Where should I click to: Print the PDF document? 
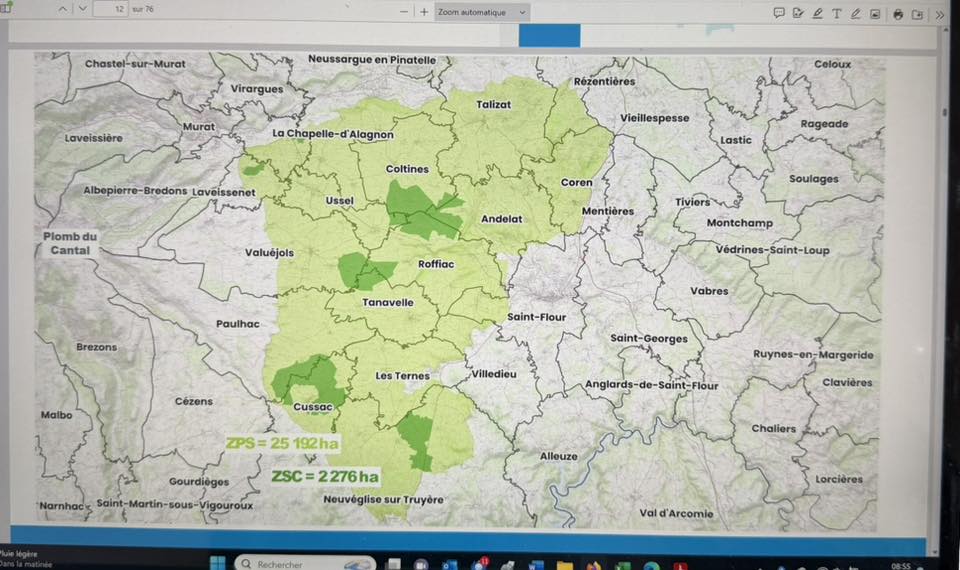pyautogui.click(x=898, y=13)
